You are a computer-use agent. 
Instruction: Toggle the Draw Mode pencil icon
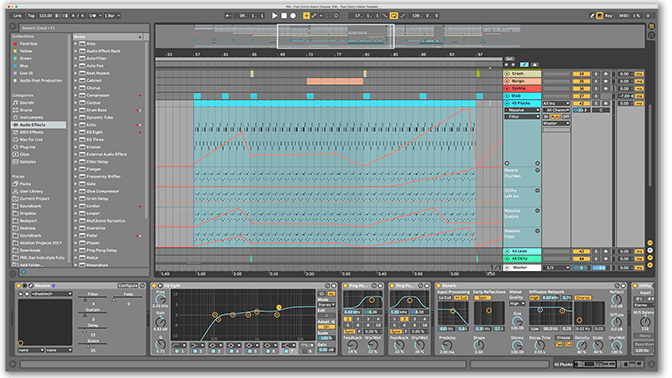point(592,15)
